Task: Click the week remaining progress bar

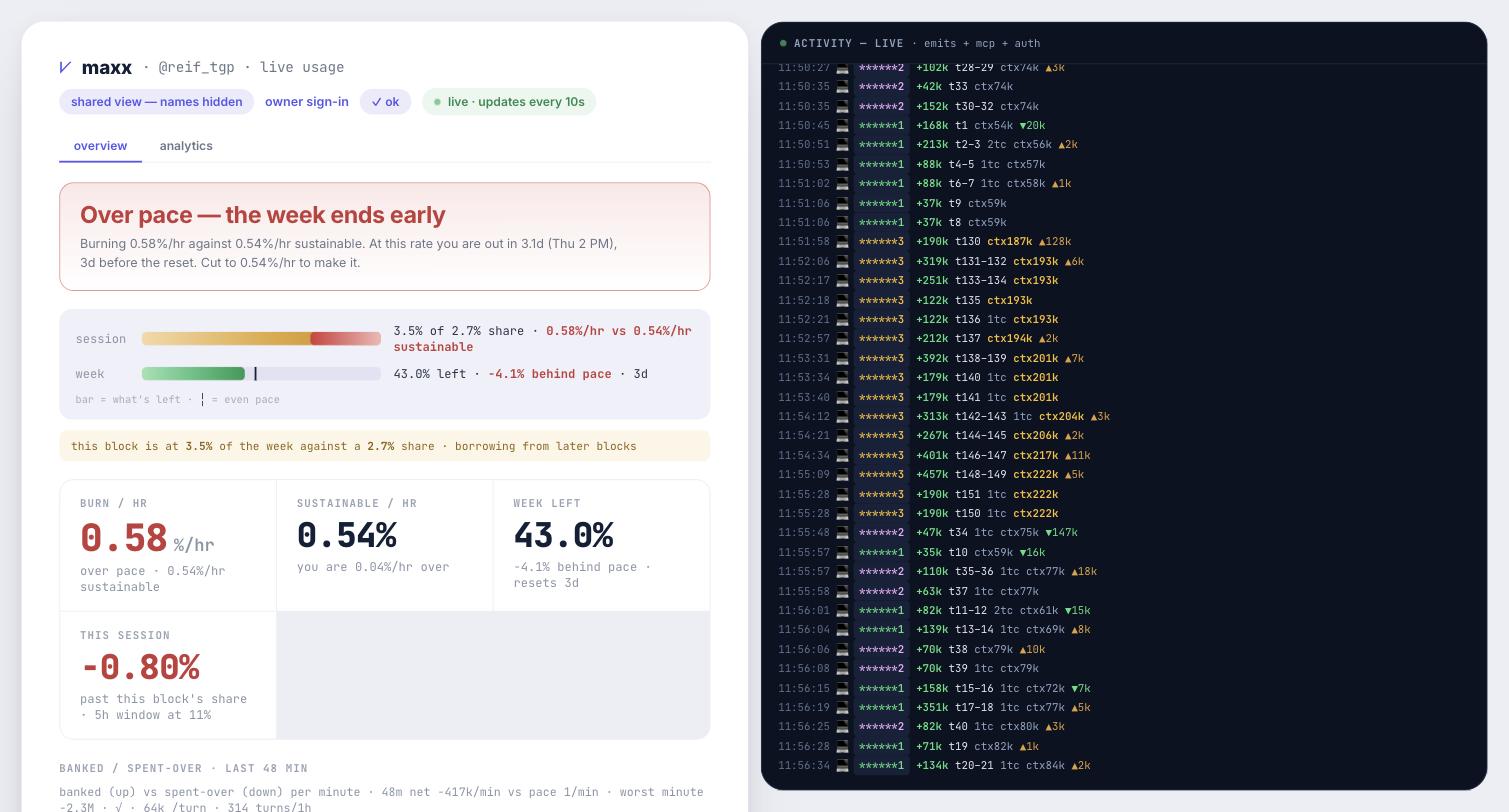Action: pos(261,374)
